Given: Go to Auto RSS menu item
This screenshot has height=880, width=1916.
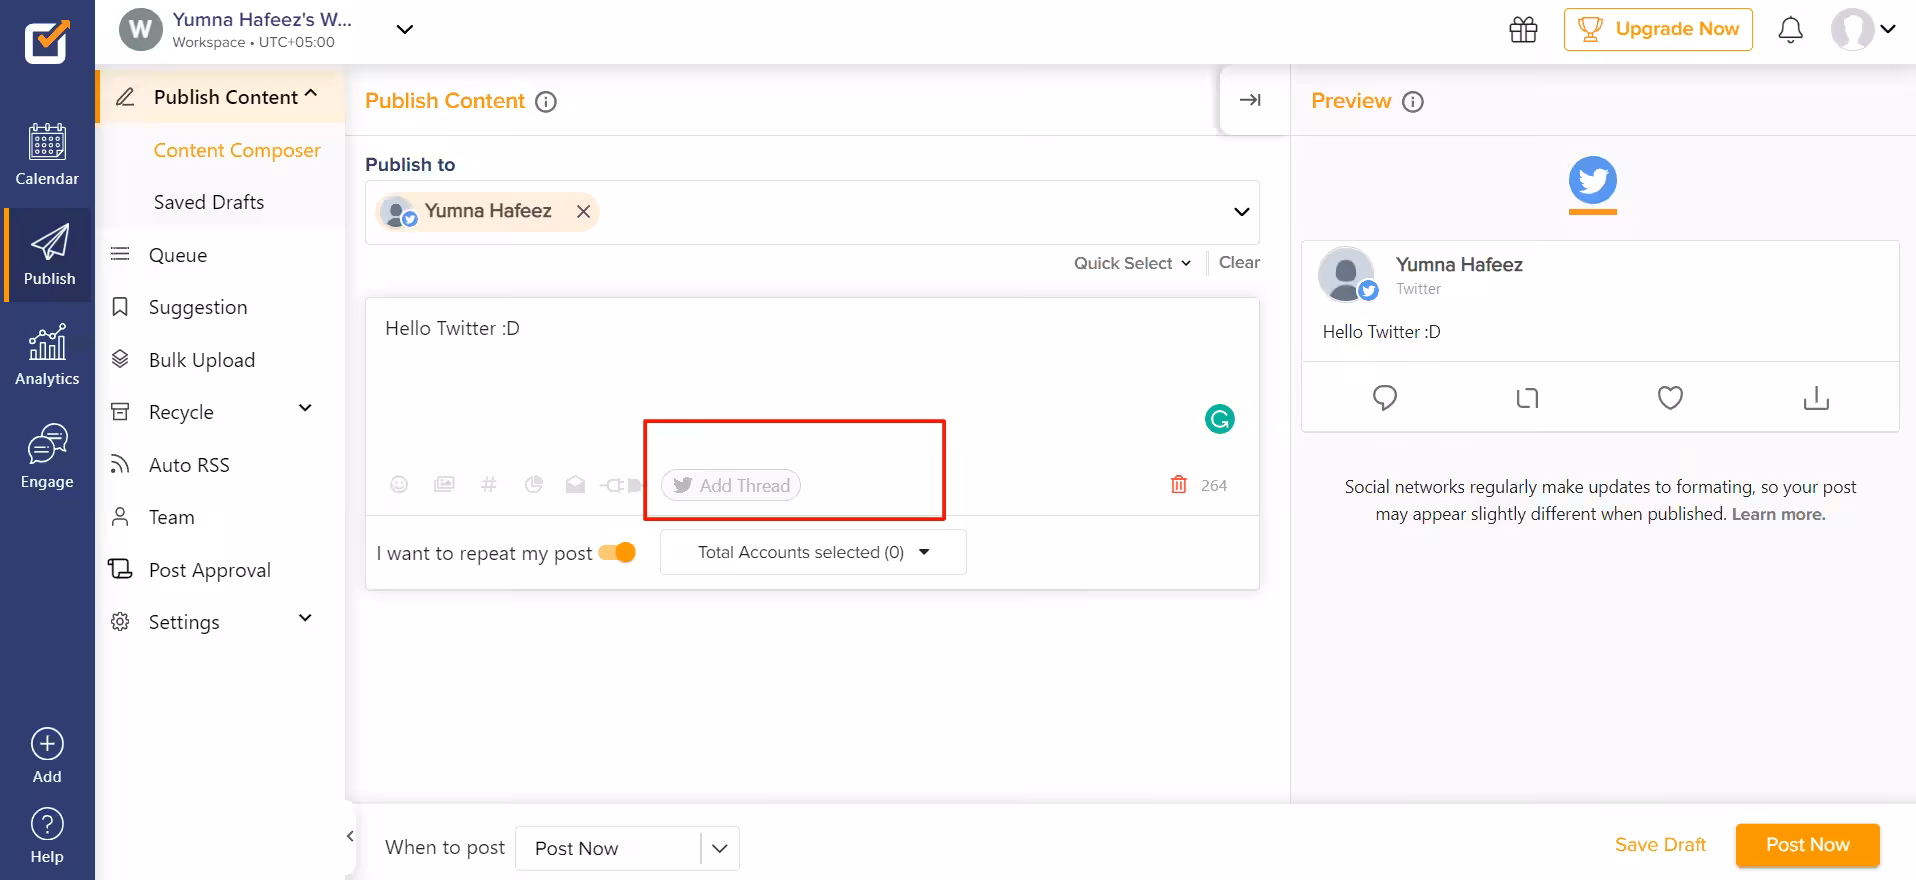Looking at the screenshot, I should coord(189,465).
